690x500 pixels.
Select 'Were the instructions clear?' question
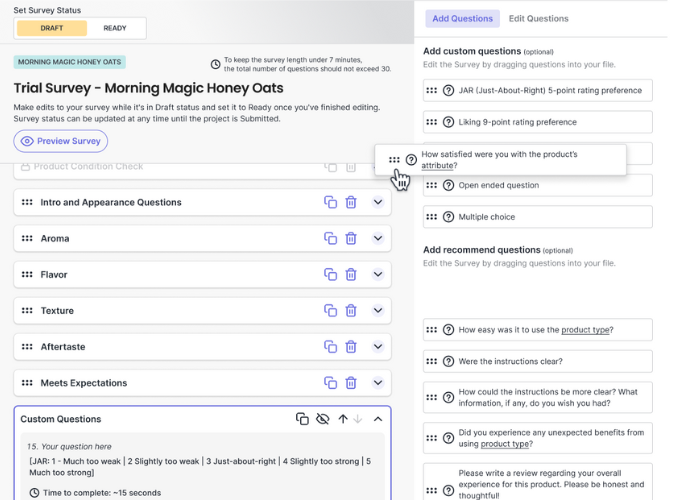click(x=538, y=361)
